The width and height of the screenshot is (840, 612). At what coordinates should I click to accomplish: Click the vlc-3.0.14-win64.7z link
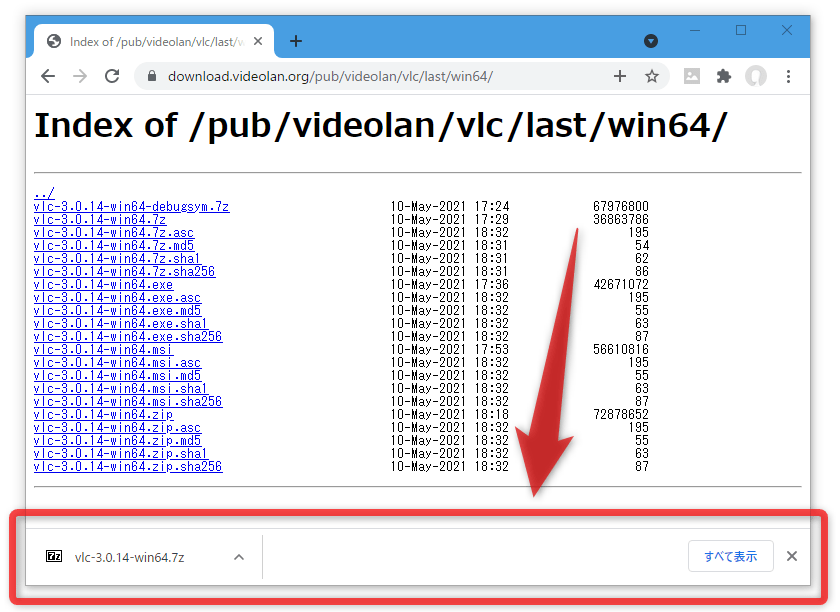[x=100, y=219]
